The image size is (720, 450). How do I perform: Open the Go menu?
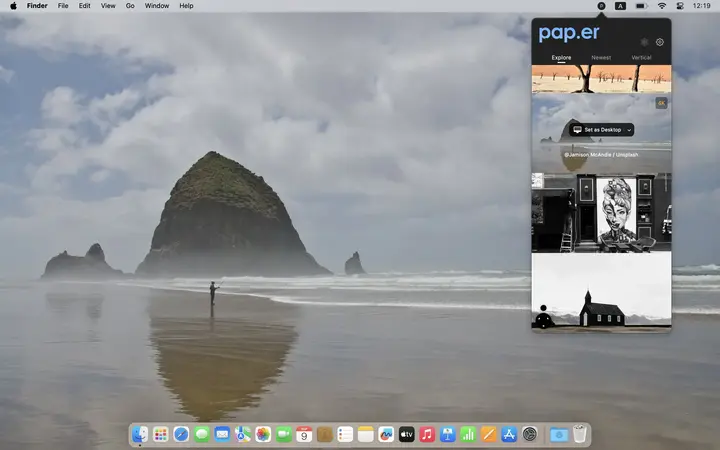[x=130, y=6]
